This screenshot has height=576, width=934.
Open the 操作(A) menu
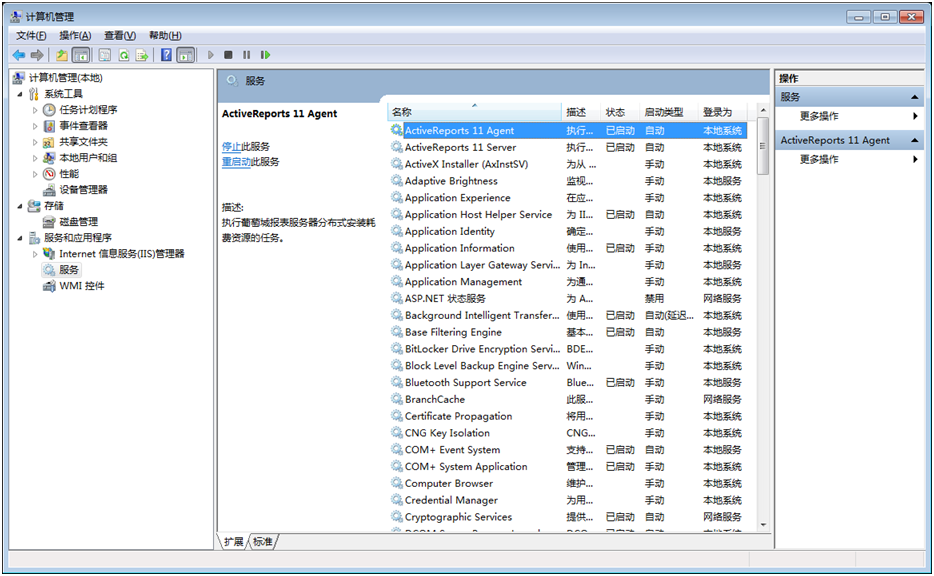[75, 36]
